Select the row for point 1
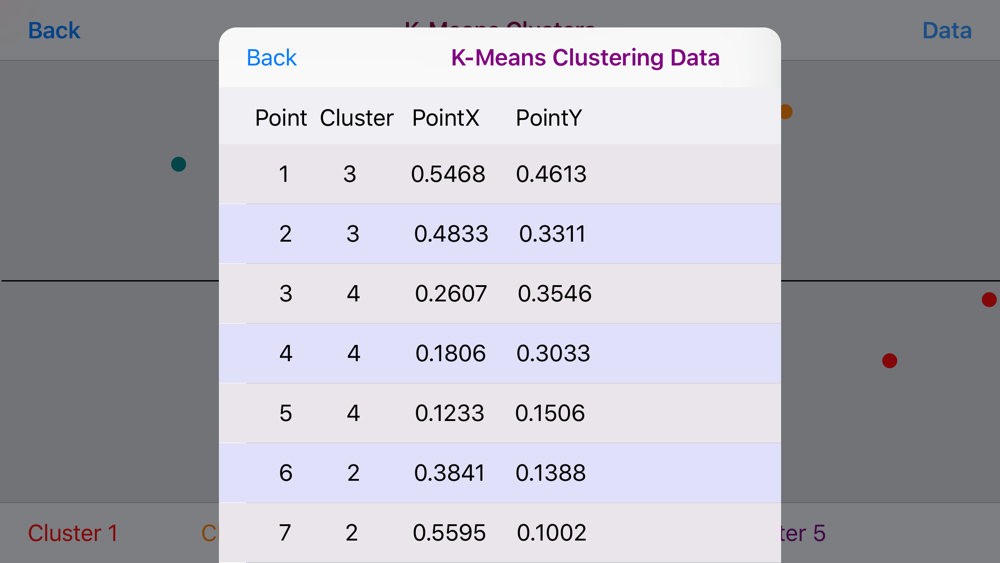Viewport: 1000px width, 563px height. click(x=500, y=174)
